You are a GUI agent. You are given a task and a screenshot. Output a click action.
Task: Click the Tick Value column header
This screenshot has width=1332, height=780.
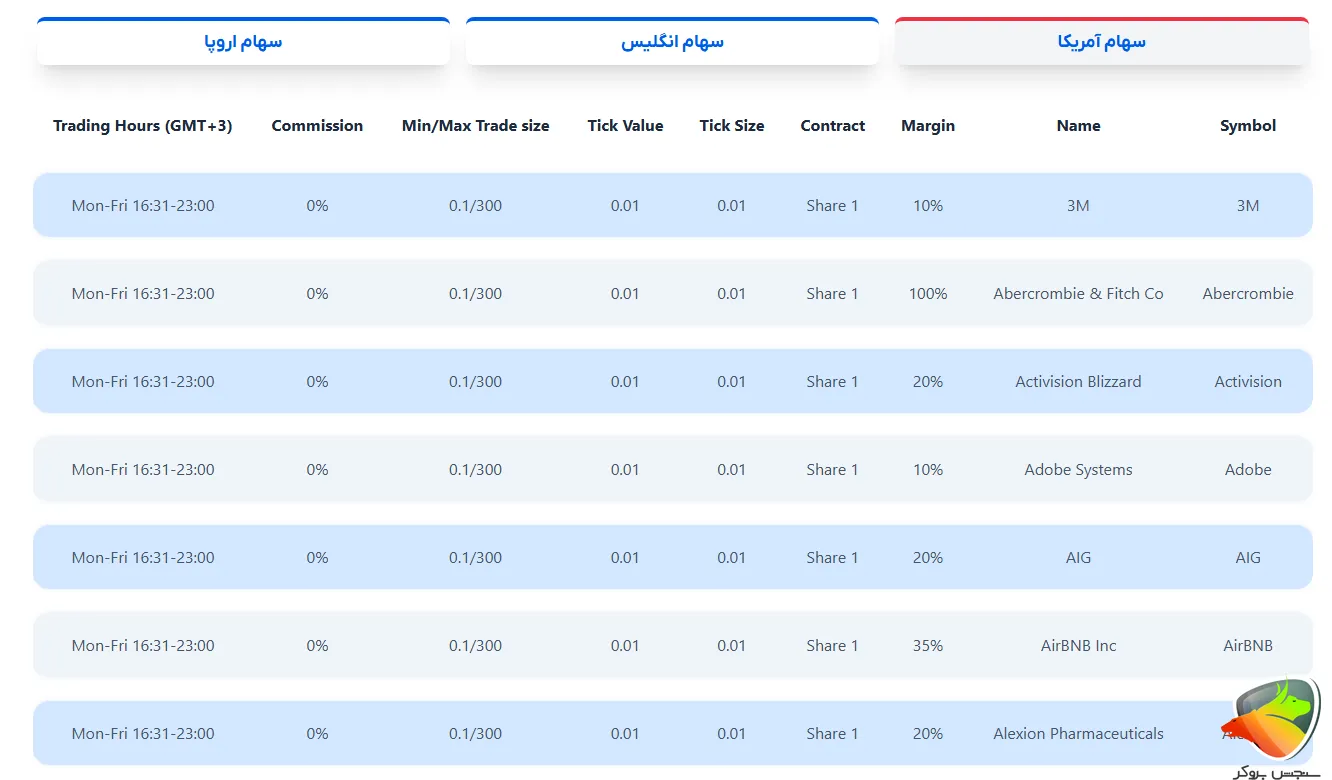pyautogui.click(x=625, y=125)
